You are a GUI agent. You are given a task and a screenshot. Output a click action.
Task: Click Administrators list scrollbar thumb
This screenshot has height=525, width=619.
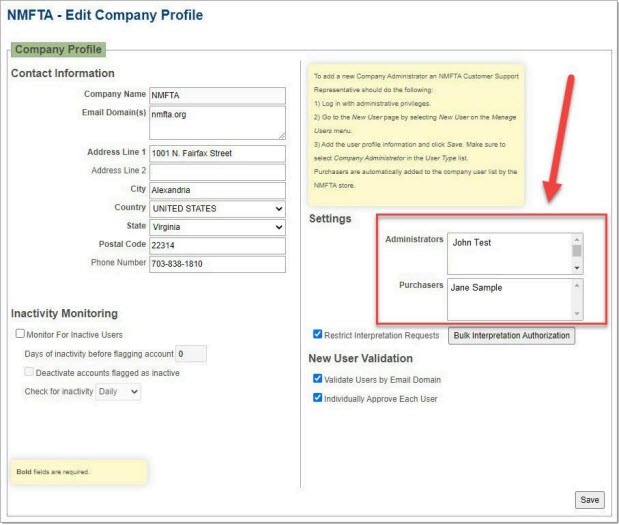coord(577,251)
